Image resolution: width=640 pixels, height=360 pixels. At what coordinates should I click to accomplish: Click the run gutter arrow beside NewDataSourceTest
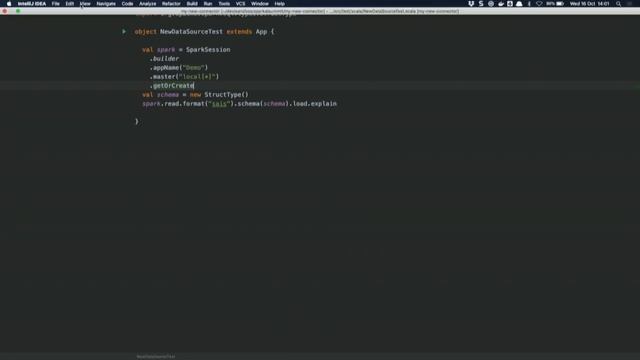(x=124, y=31)
